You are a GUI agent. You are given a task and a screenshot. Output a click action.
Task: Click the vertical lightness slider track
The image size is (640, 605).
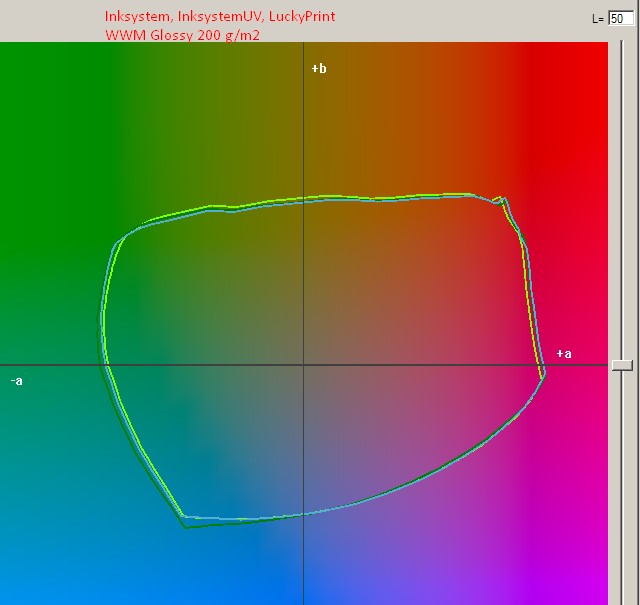622,322
